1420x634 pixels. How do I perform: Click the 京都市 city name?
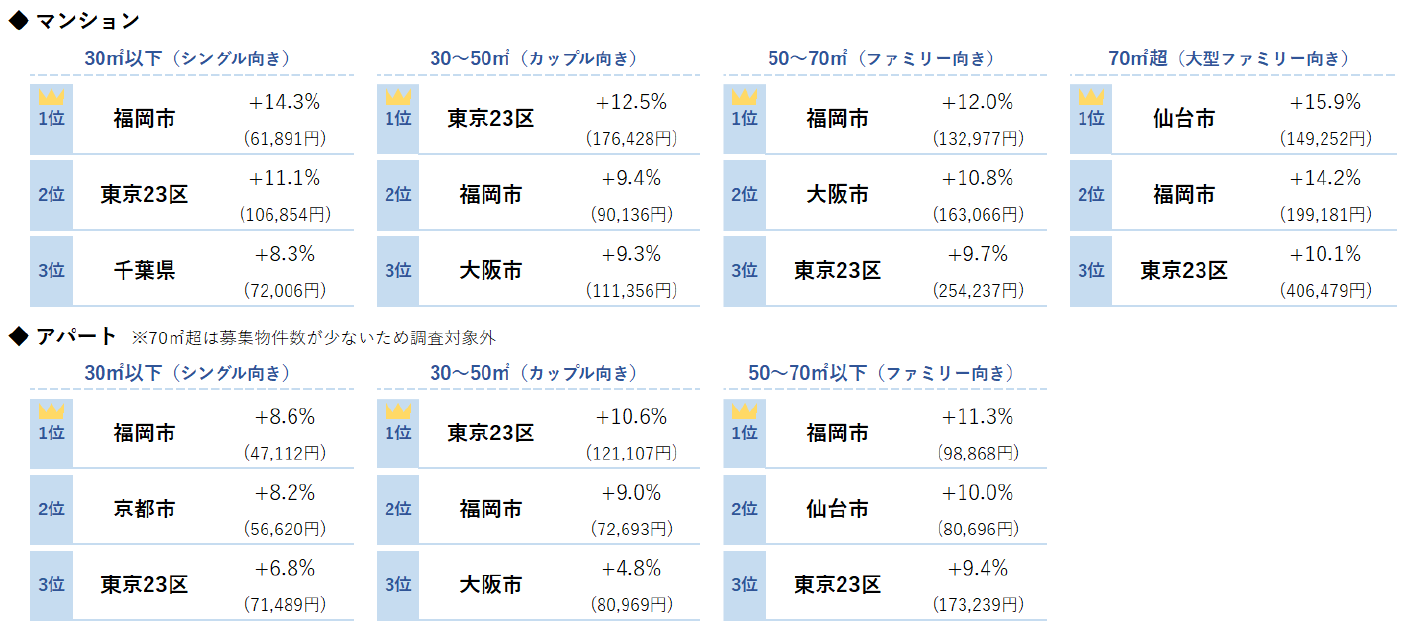(144, 509)
